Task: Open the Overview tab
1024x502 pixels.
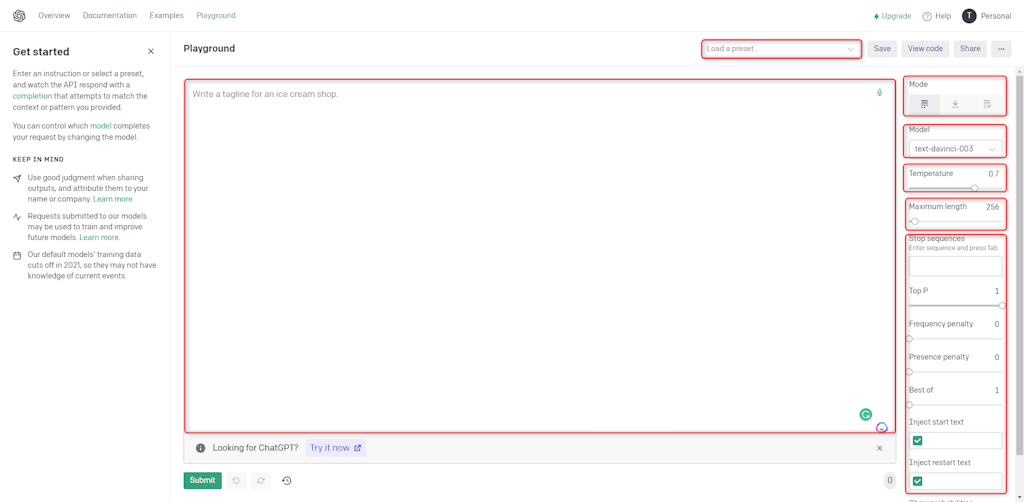Action: pos(54,16)
